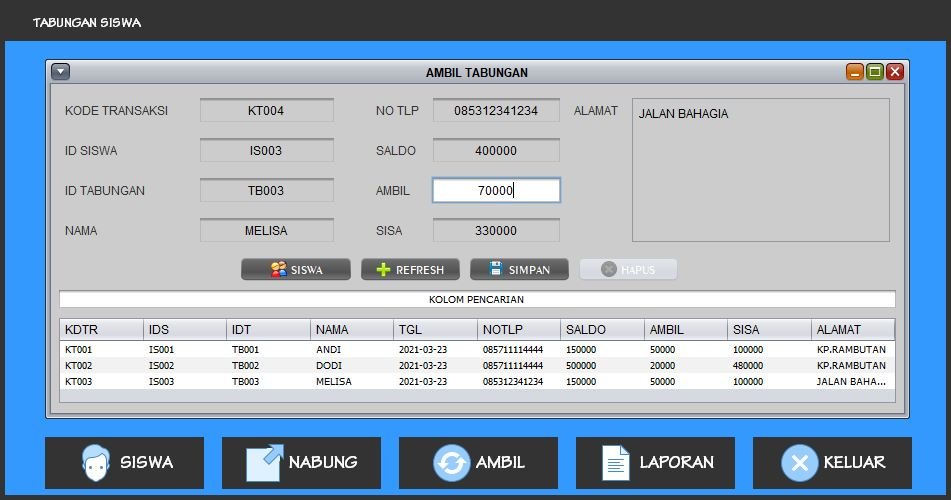Viewport: 951px width, 500px height.
Task: Sort by the SALDO column header
Action: pyautogui.click(x=602, y=330)
